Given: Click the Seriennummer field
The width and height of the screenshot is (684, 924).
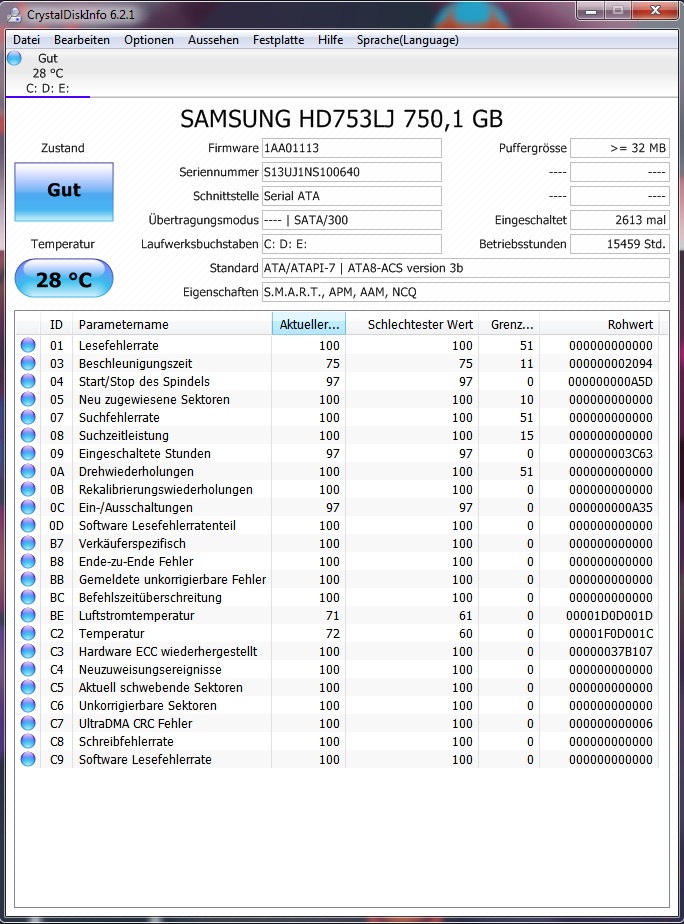Looking at the screenshot, I should coord(352,172).
